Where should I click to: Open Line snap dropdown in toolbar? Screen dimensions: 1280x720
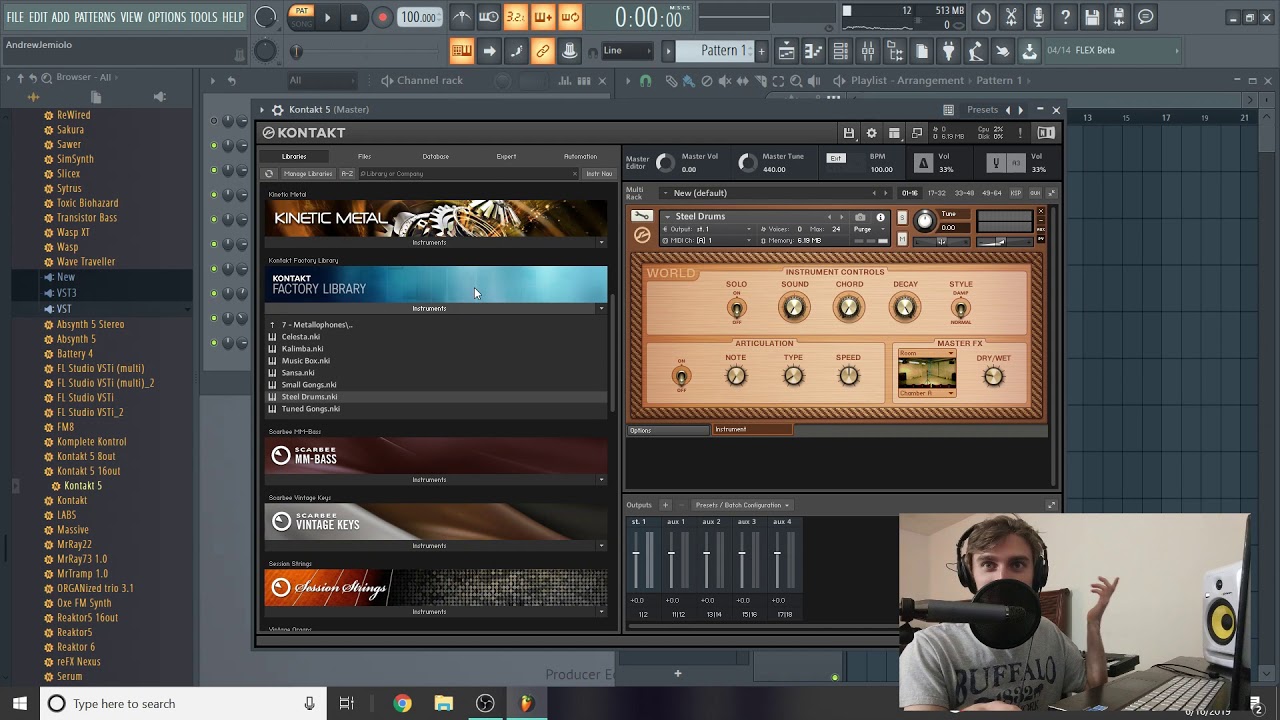[626, 51]
